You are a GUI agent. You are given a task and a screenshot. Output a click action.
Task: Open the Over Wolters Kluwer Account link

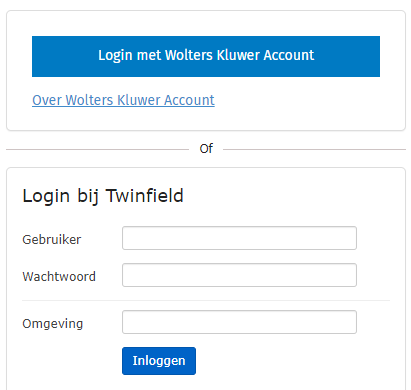click(x=123, y=100)
